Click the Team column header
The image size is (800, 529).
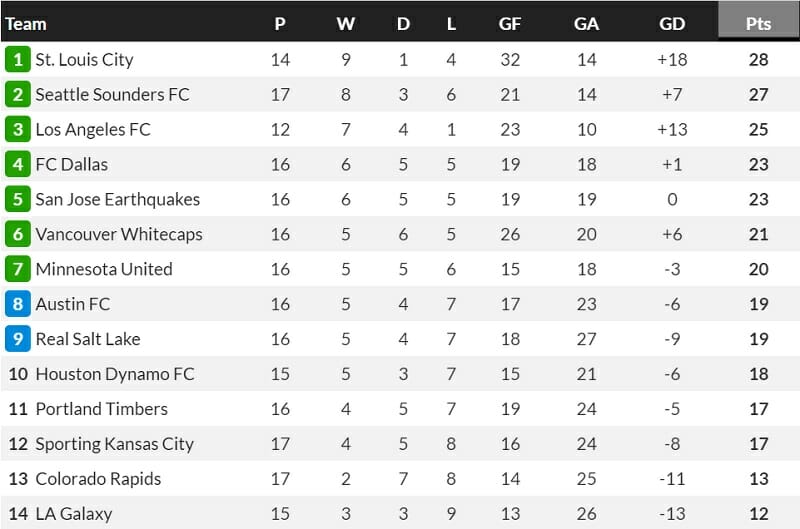26,23
